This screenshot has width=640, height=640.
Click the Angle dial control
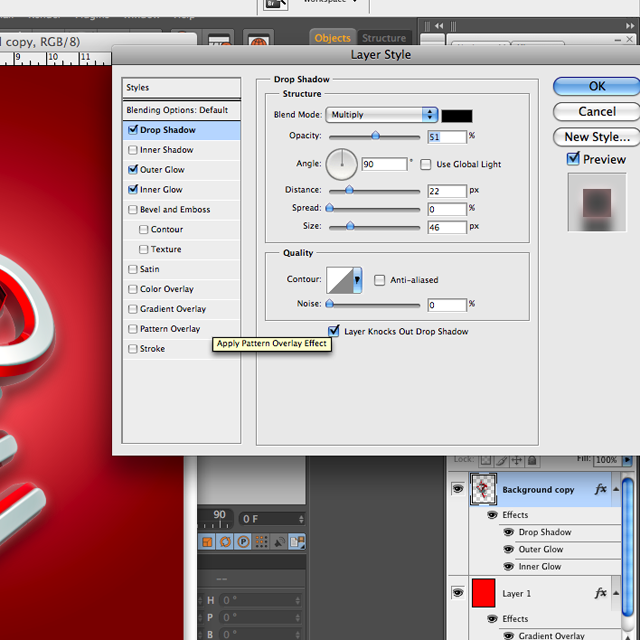click(342, 164)
